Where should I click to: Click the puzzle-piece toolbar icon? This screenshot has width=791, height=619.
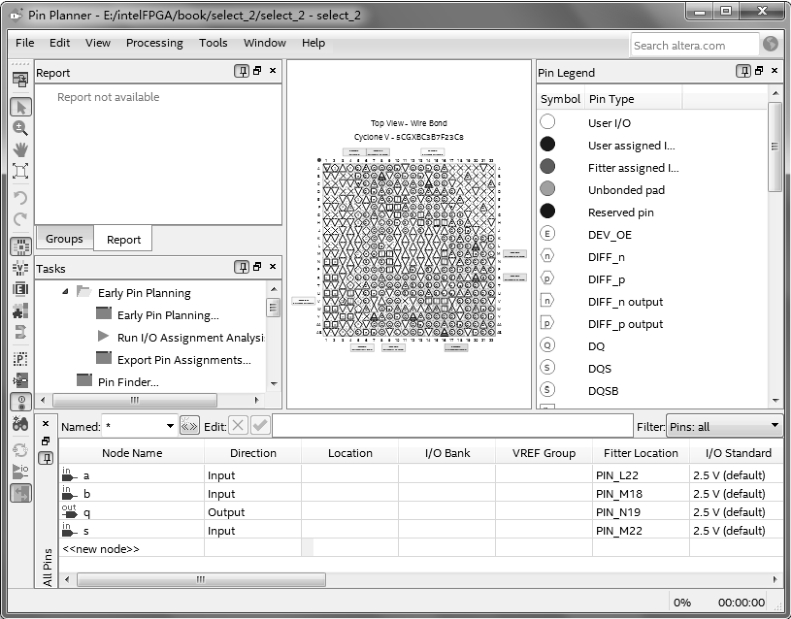20,310
